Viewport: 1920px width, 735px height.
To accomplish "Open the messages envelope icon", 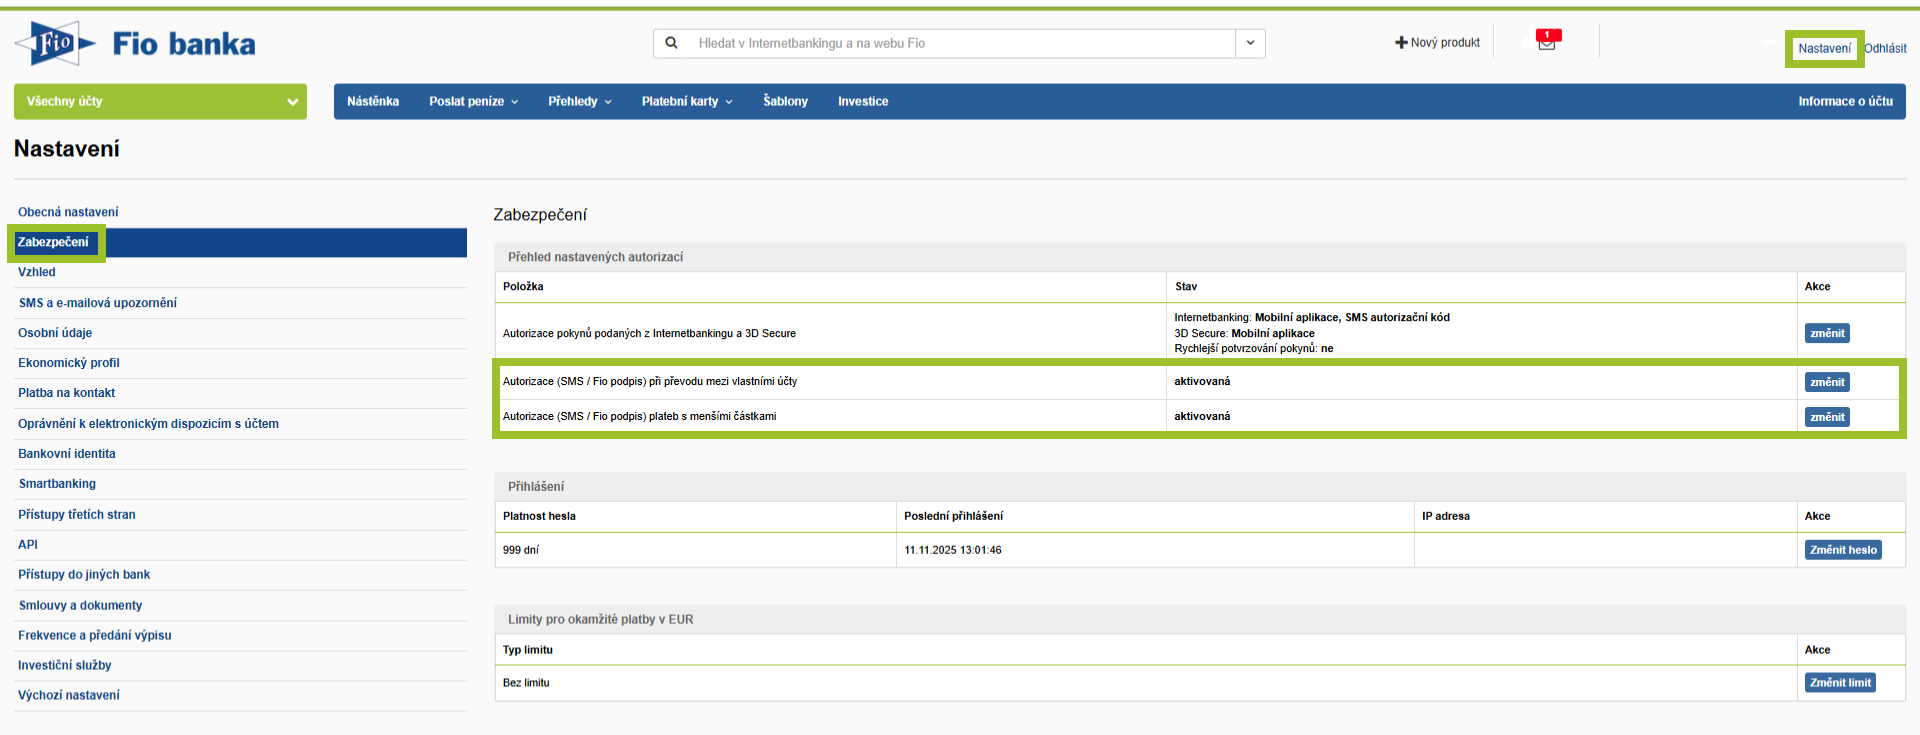I will coord(1546,42).
